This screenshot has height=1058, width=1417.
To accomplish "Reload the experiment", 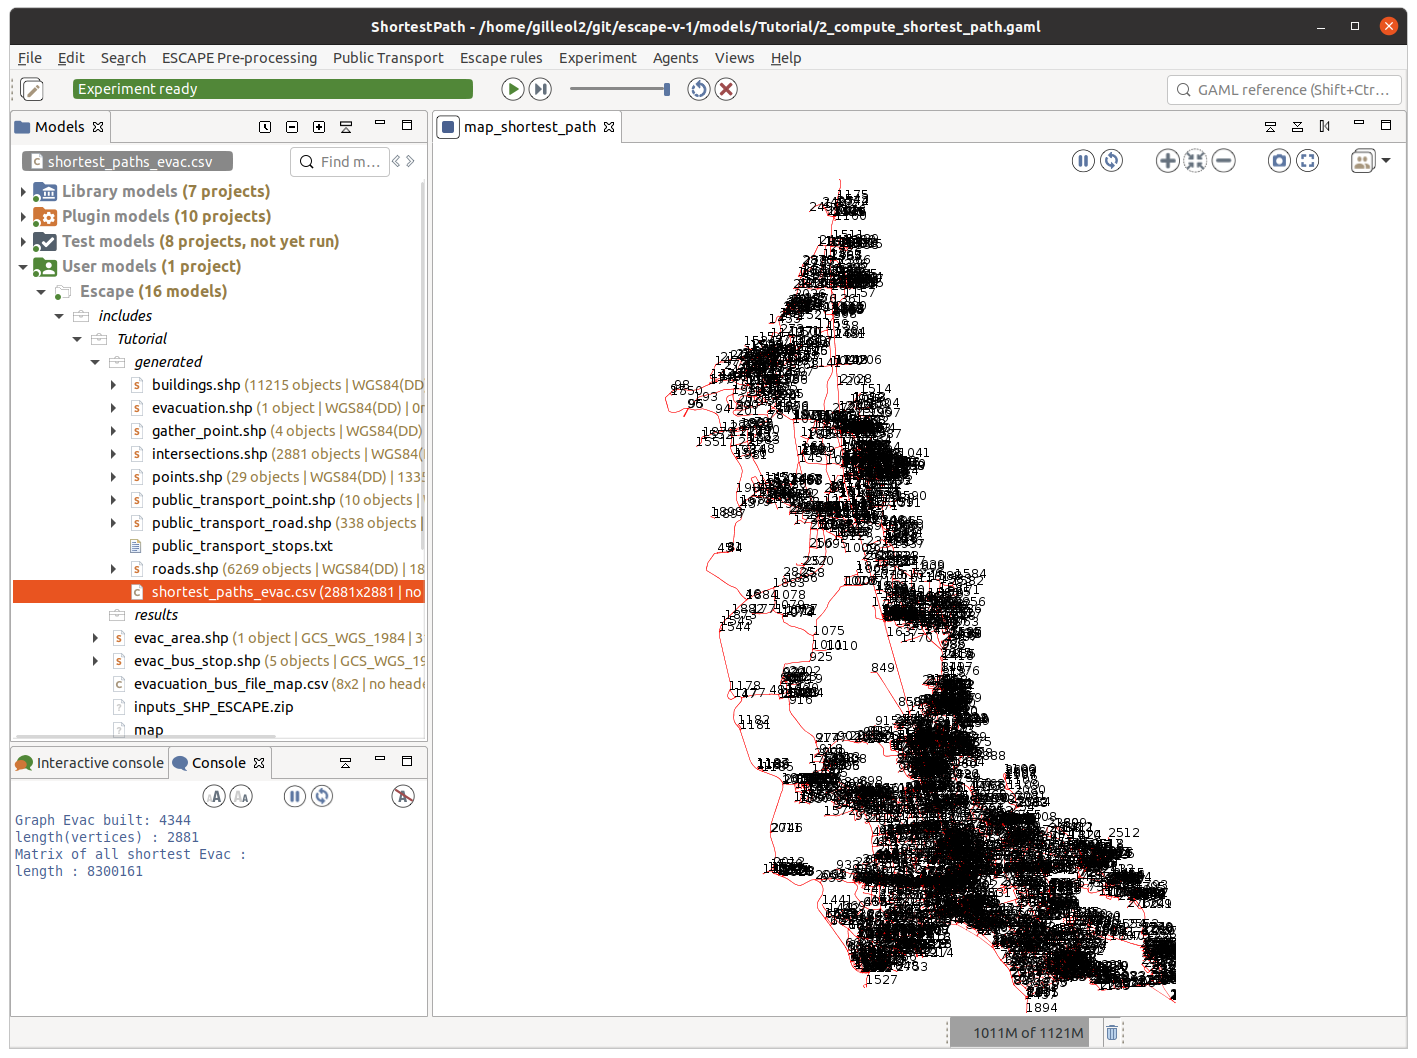I will pos(698,89).
